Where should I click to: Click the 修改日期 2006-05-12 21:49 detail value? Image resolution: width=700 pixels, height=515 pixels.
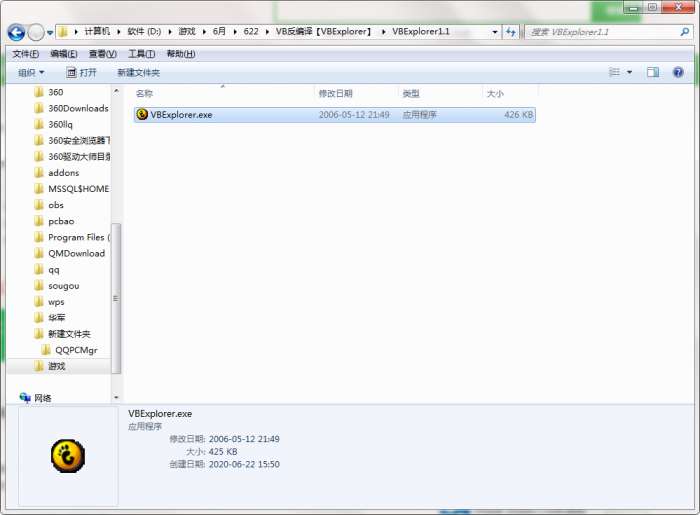point(244,439)
